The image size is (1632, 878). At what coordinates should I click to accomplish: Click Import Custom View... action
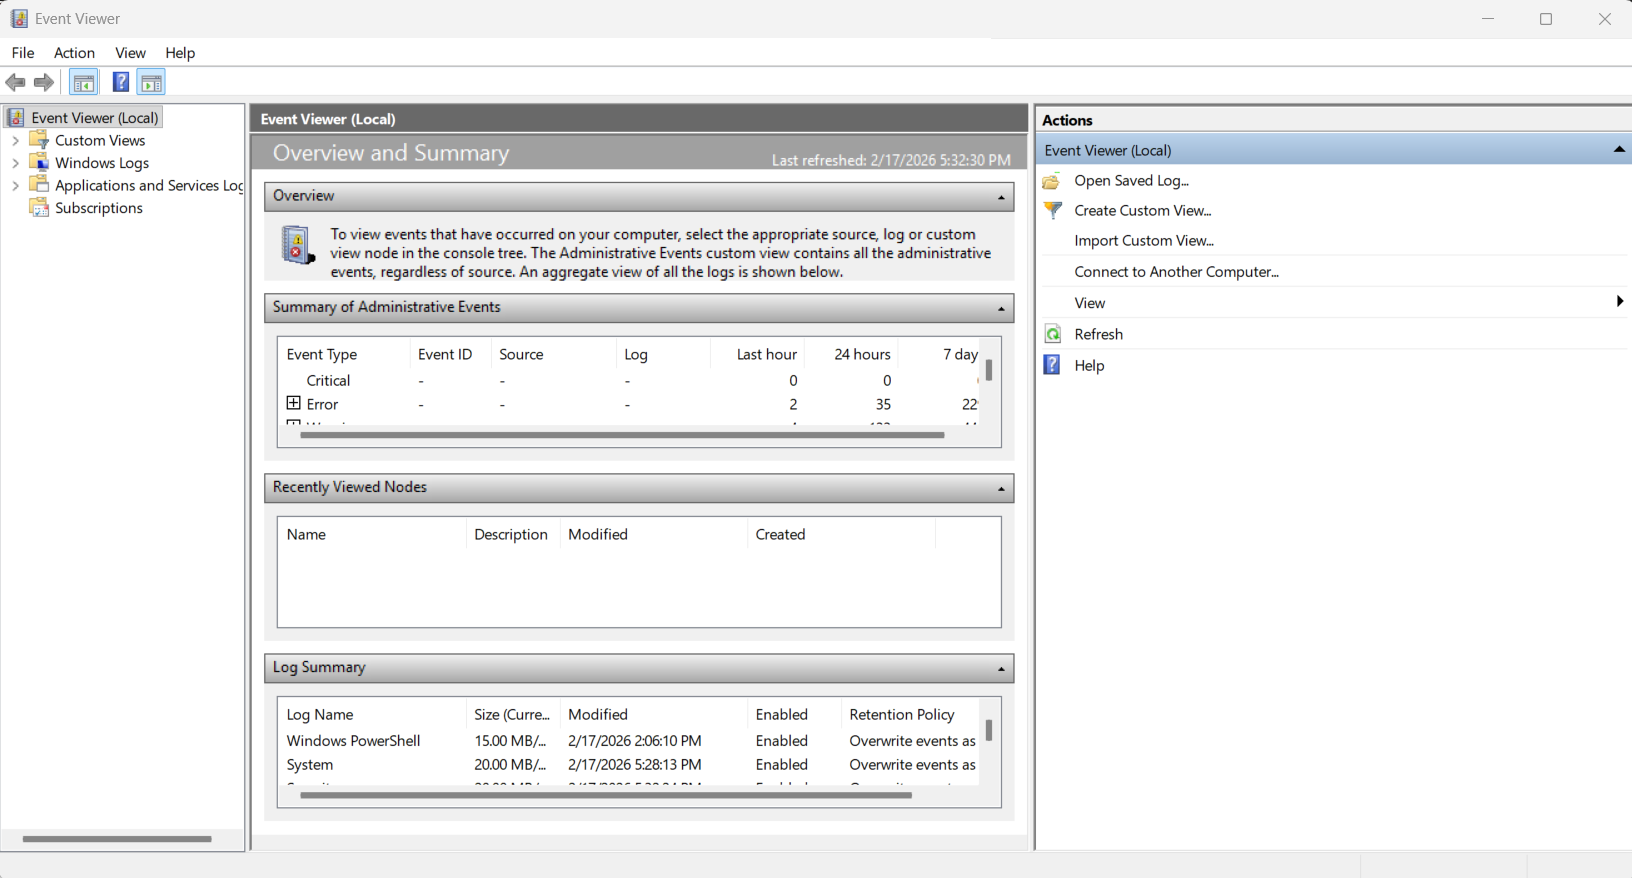(x=1144, y=241)
